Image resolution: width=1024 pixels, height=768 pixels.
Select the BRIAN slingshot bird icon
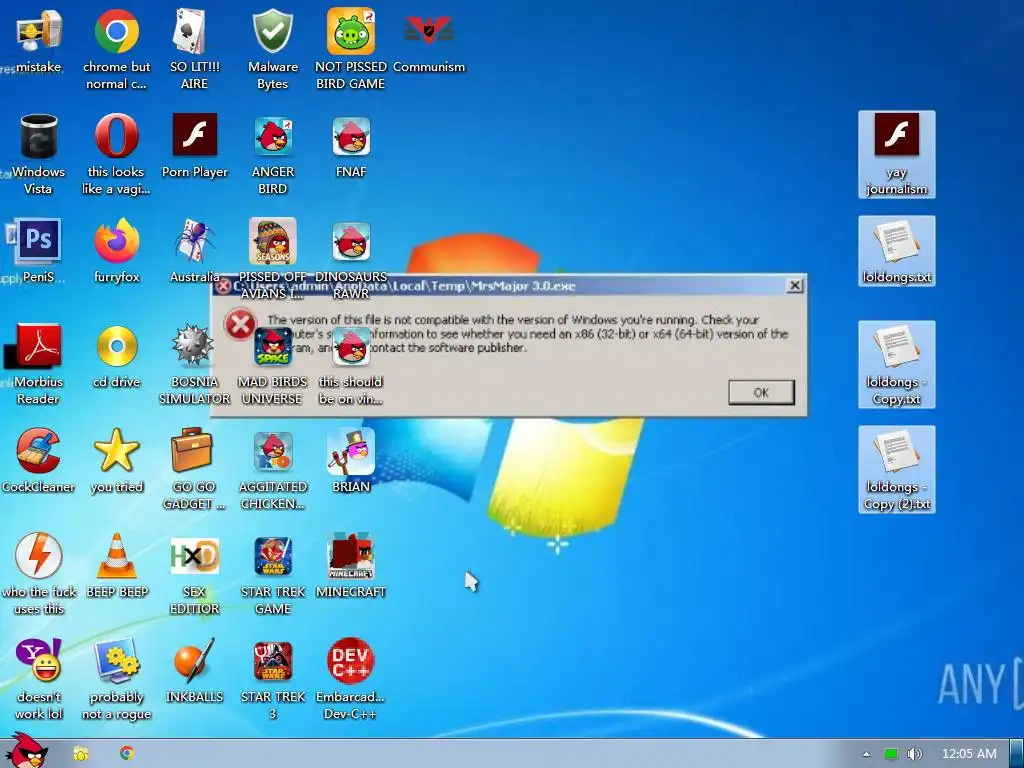point(351,461)
